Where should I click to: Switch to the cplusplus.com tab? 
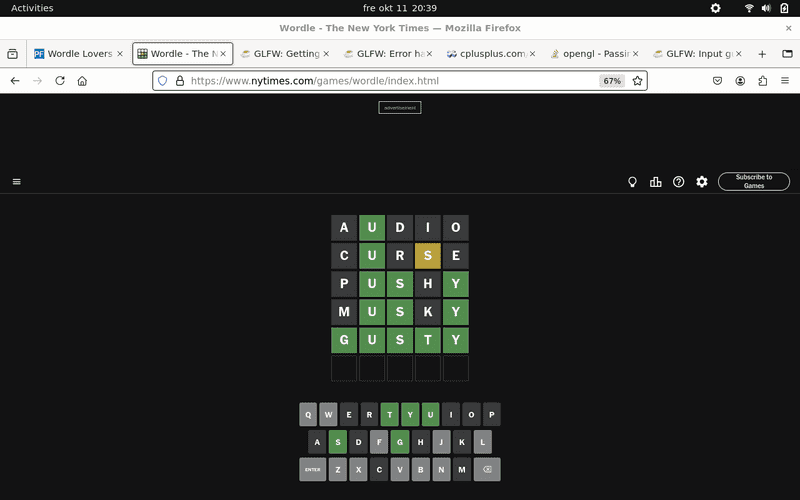pyautogui.click(x=492, y=54)
